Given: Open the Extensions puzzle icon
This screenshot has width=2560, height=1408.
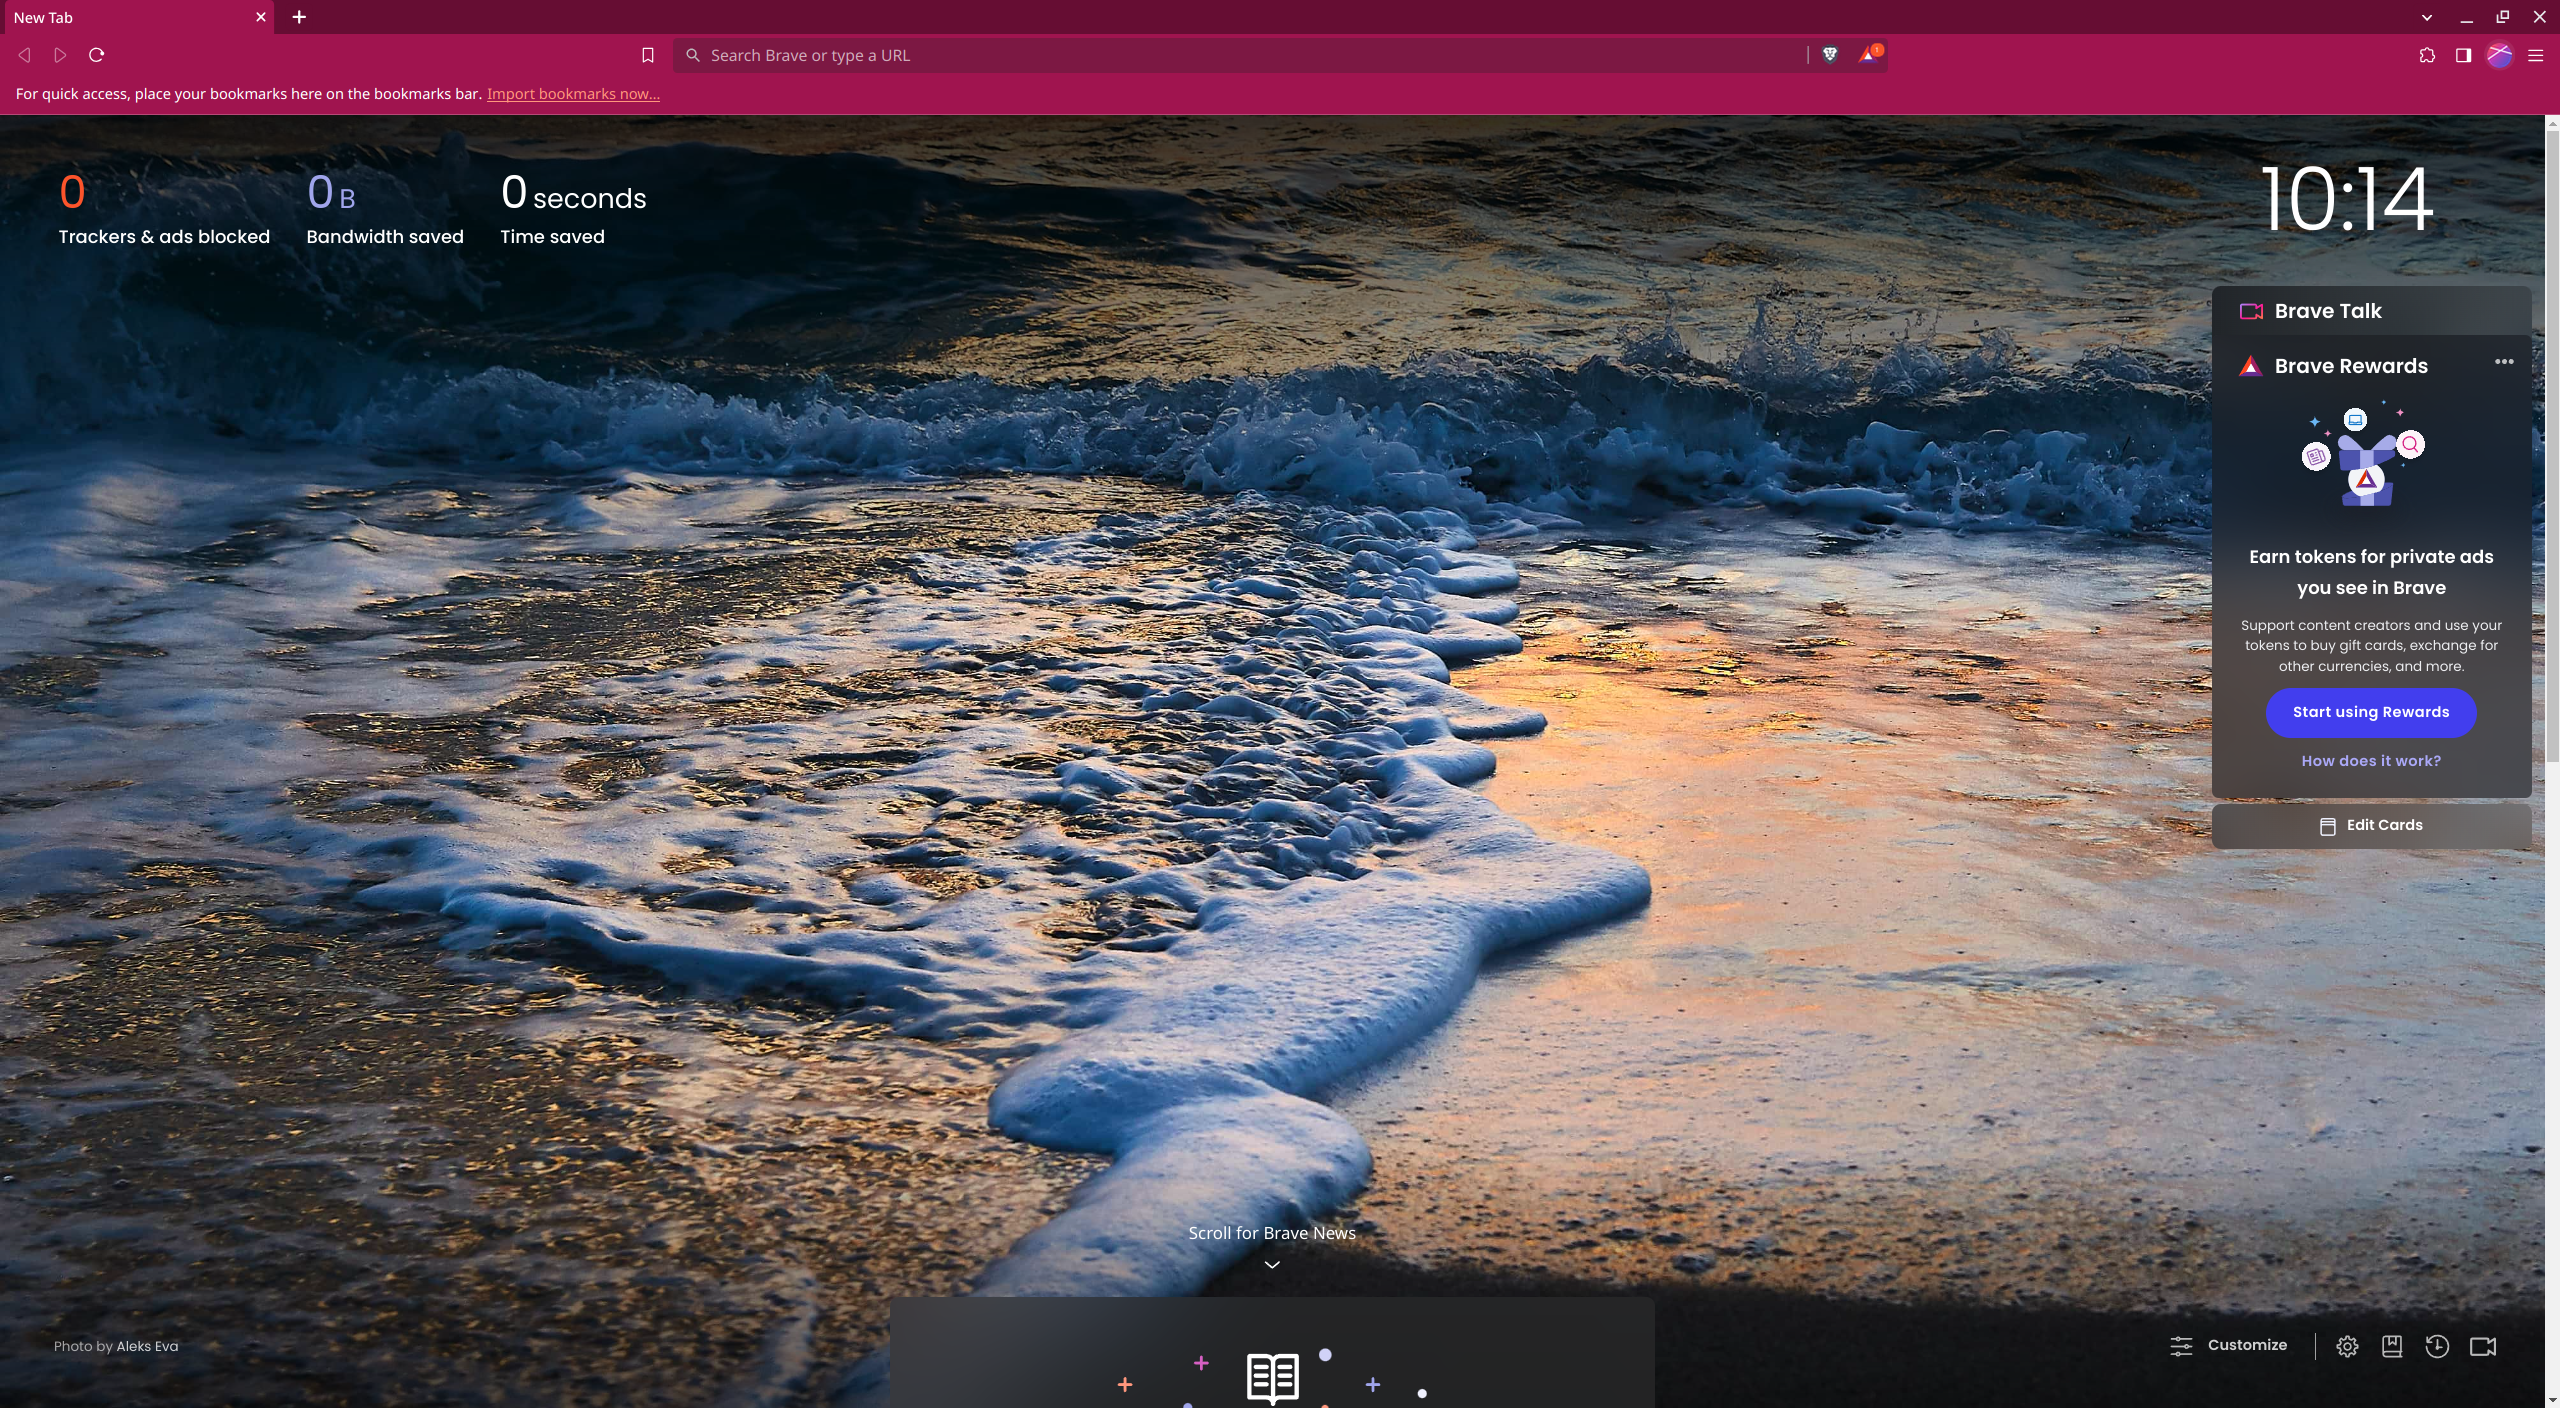Looking at the screenshot, I should coord(2427,55).
